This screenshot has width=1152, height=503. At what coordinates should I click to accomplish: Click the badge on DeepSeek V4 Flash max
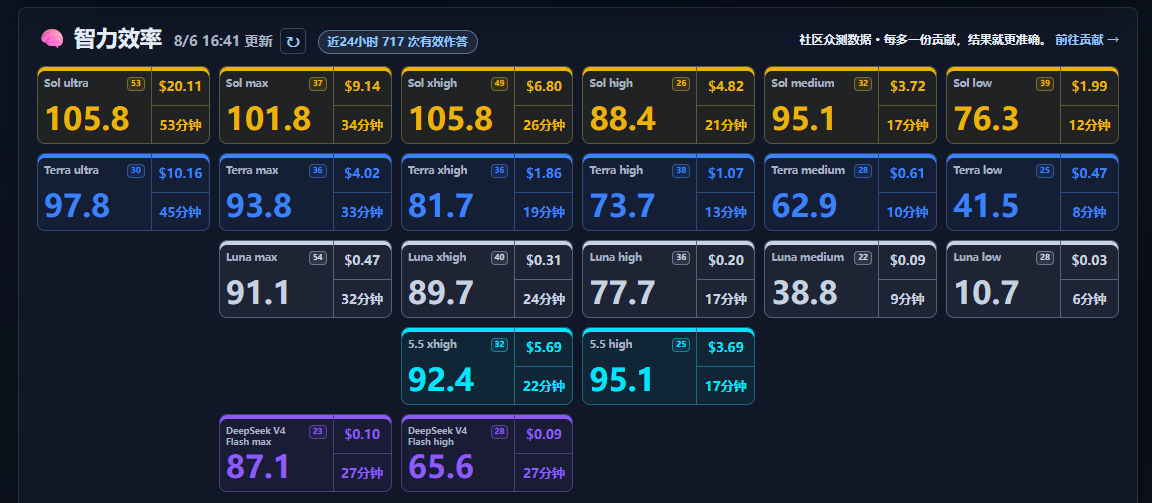point(317,432)
